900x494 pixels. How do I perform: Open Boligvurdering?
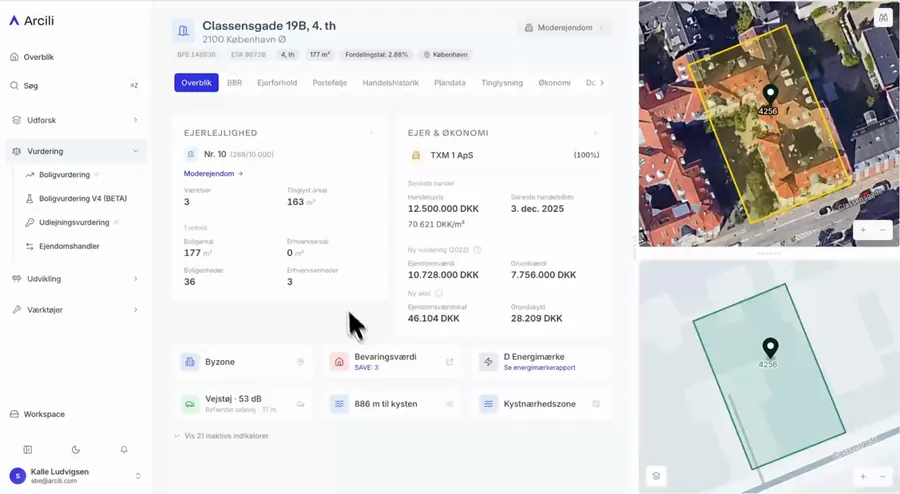(x=64, y=175)
